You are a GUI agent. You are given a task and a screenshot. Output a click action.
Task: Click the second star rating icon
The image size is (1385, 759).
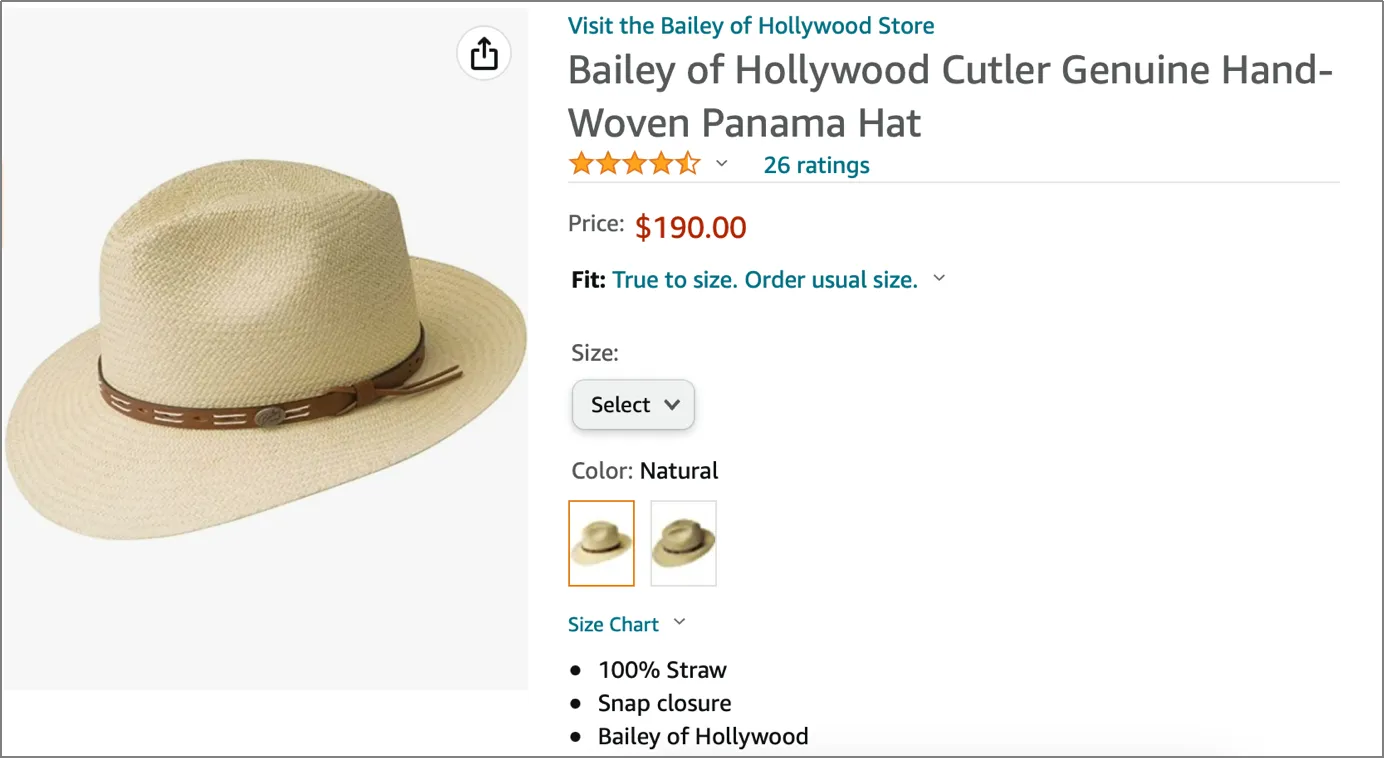coord(608,162)
